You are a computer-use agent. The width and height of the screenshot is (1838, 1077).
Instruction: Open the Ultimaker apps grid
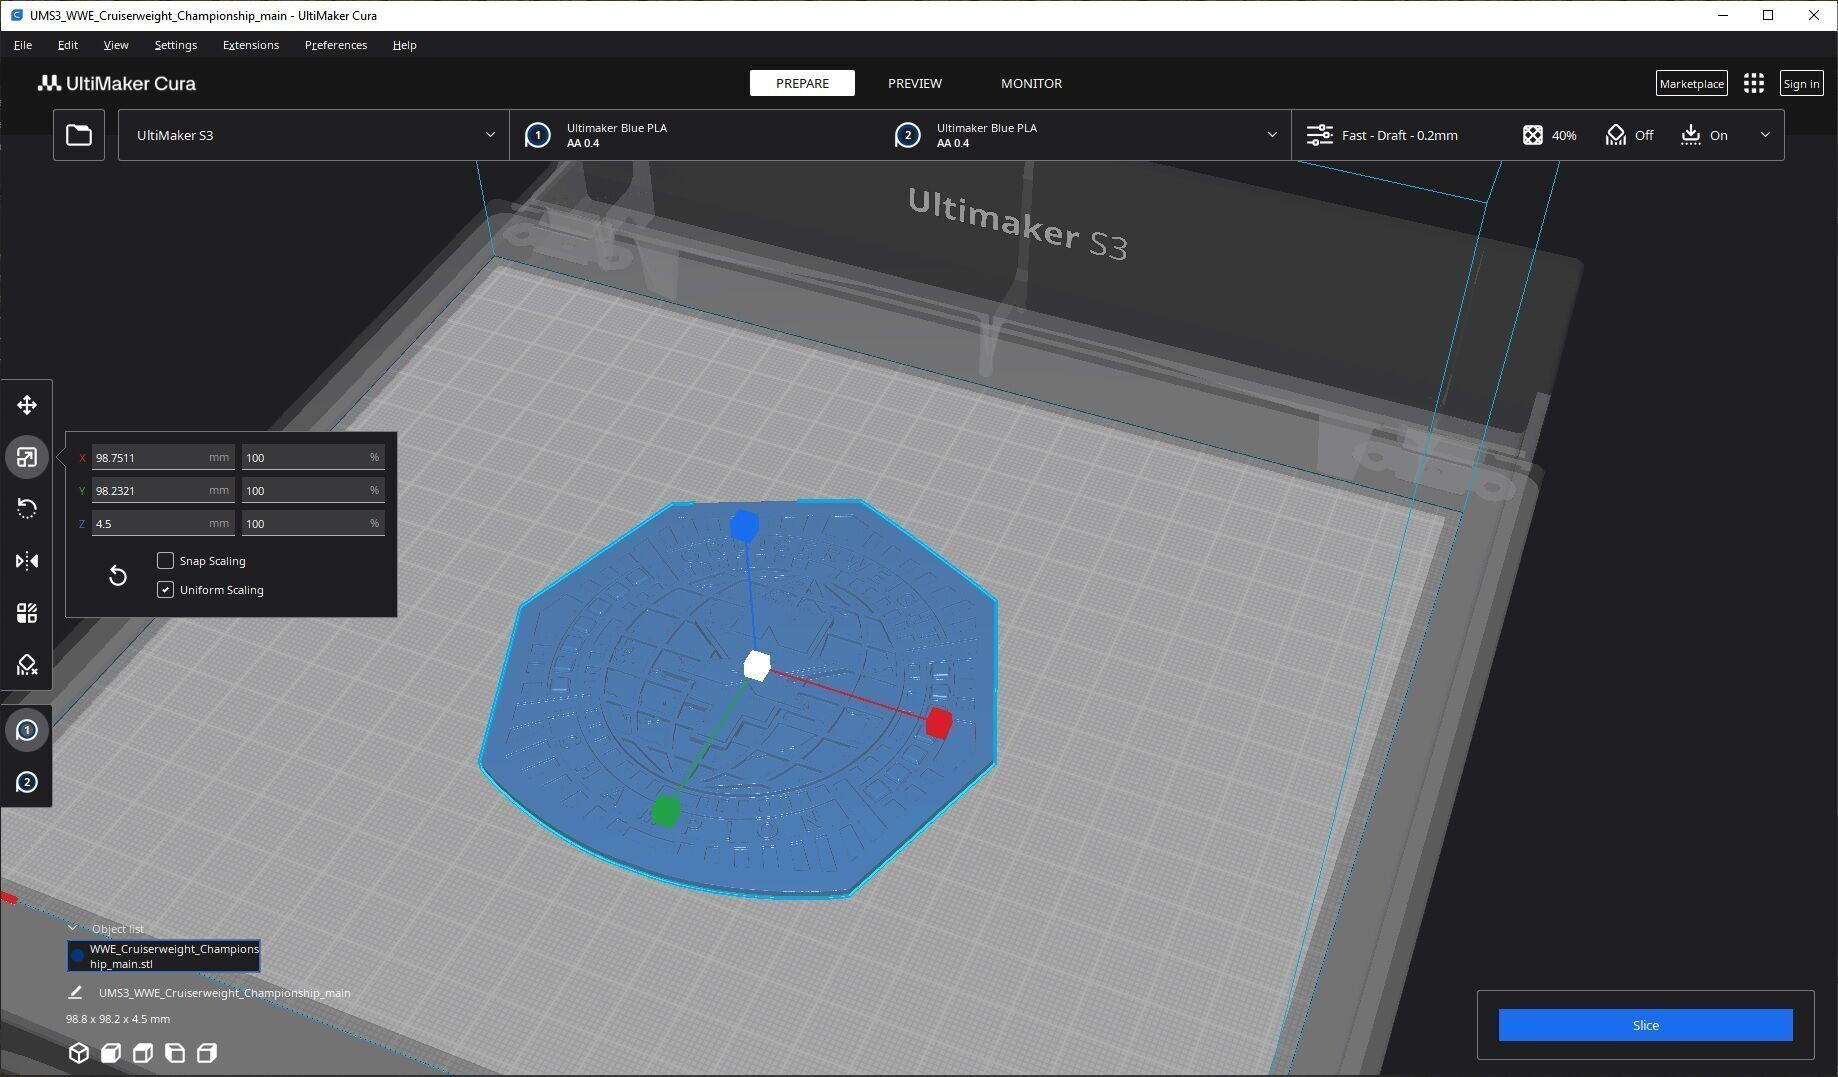(1754, 84)
